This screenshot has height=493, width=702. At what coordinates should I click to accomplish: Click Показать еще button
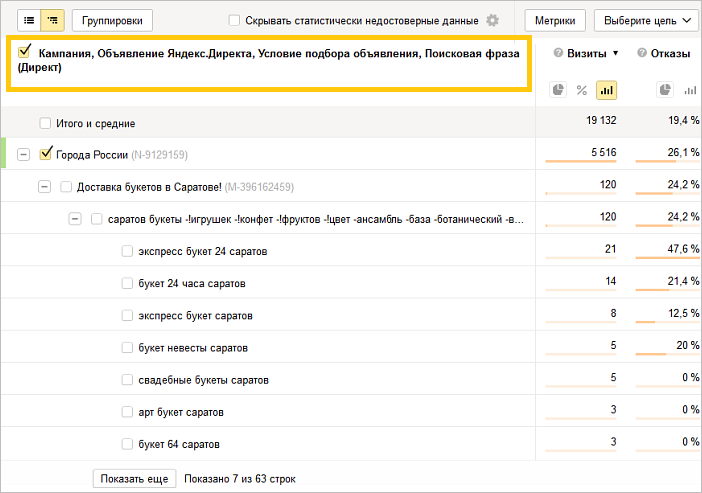[134, 479]
